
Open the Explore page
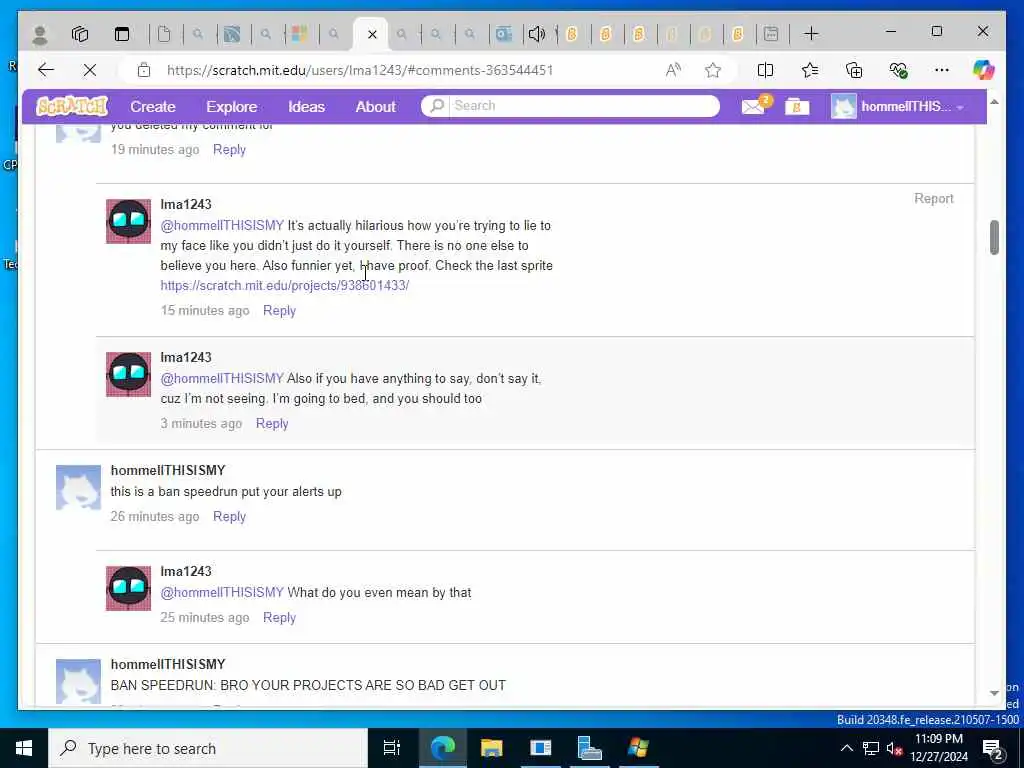[232, 106]
